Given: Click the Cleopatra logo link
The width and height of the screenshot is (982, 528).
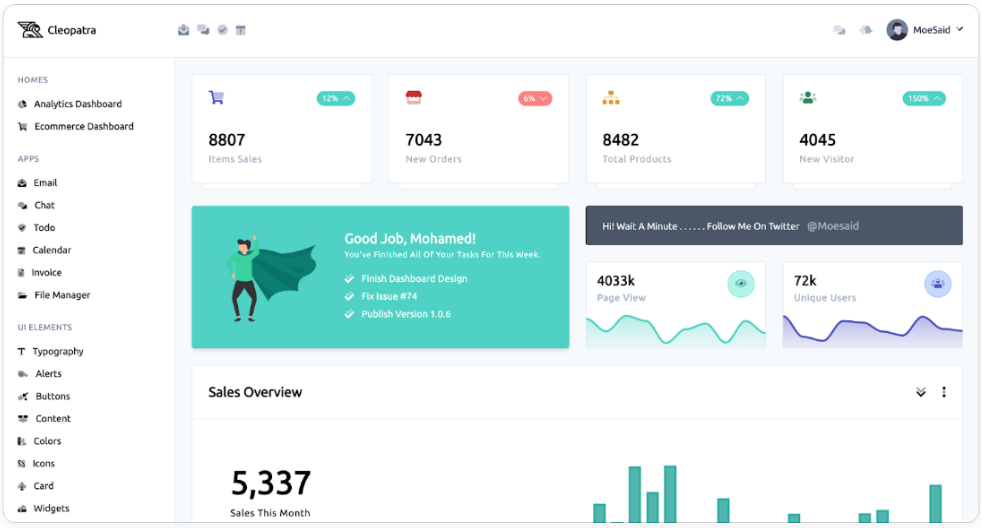Looking at the screenshot, I should pos(57,30).
